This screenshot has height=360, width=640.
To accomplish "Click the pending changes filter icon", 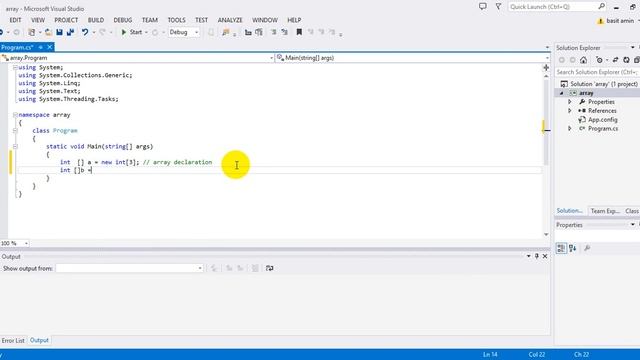I will pos(599,60).
